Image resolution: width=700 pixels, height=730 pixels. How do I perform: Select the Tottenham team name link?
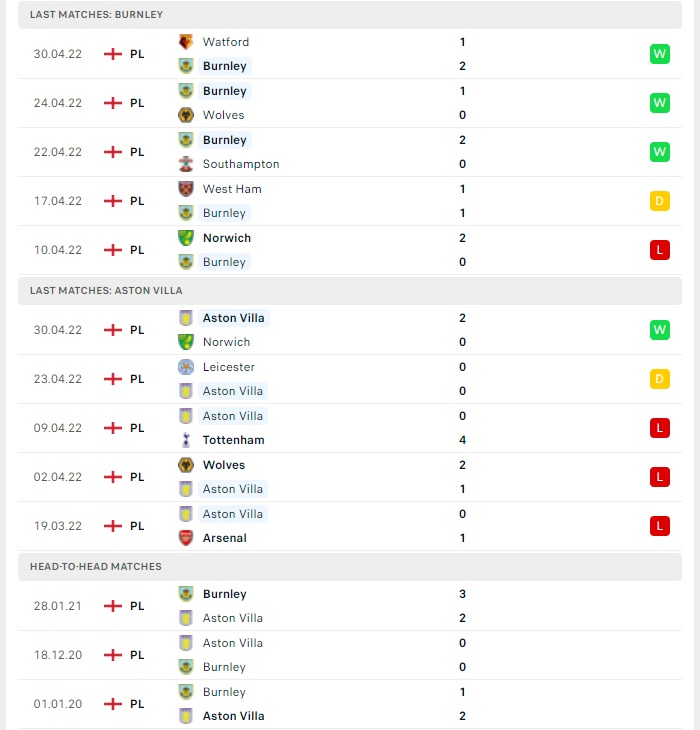[x=234, y=440]
